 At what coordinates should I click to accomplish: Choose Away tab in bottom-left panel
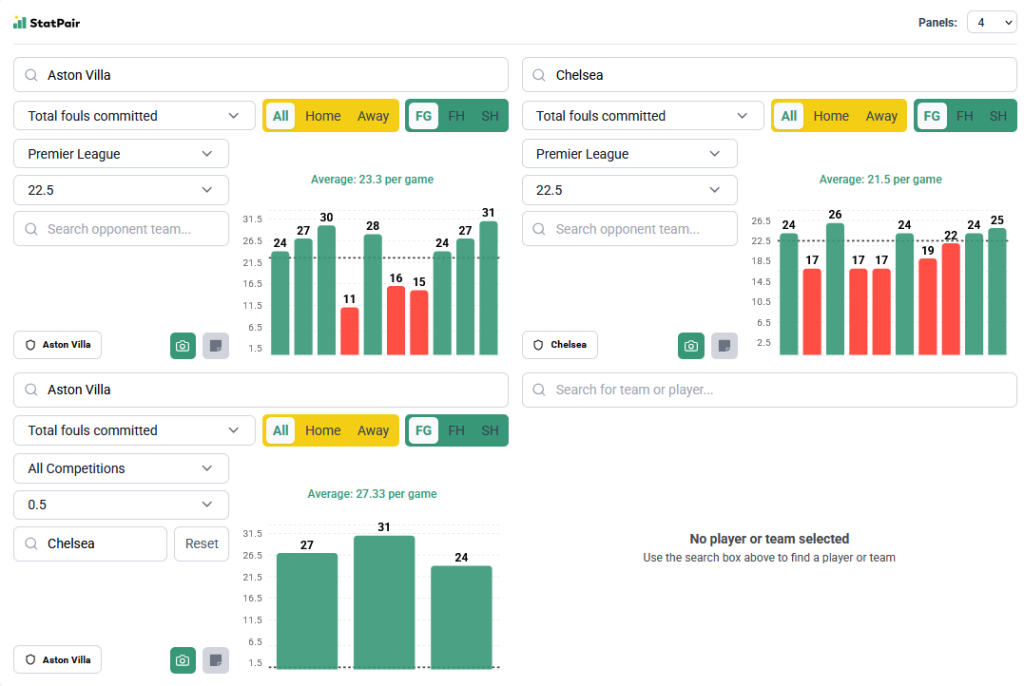click(x=373, y=430)
